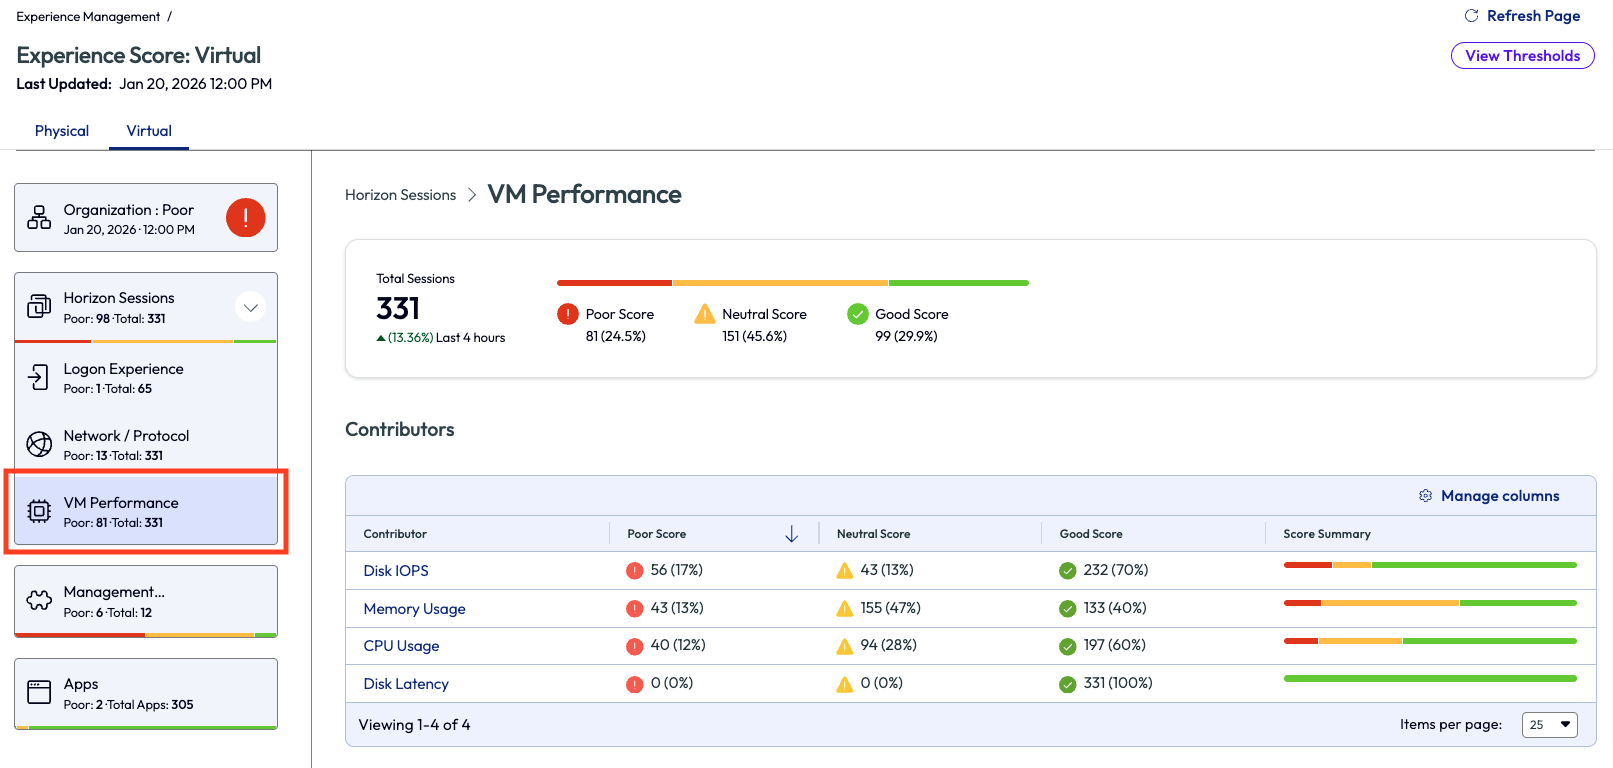The height and width of the screenshot is (768, 1613).
Task: Toggle sort arrow on Poor Score column
Action: tap(791, 534)
